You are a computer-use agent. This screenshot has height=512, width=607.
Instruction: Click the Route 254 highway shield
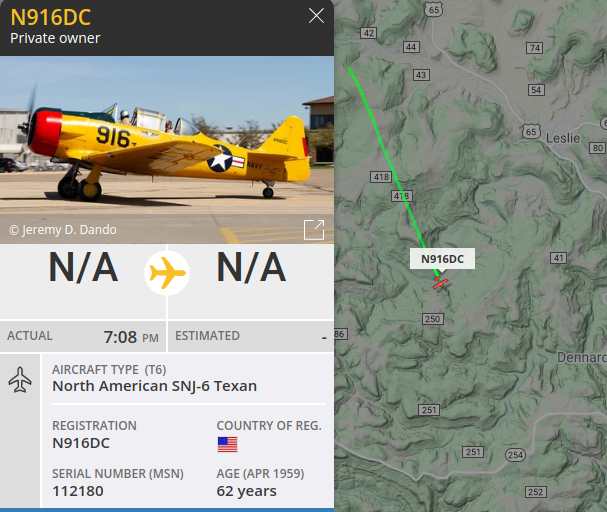pyautogui.click(x=515, y=455)
